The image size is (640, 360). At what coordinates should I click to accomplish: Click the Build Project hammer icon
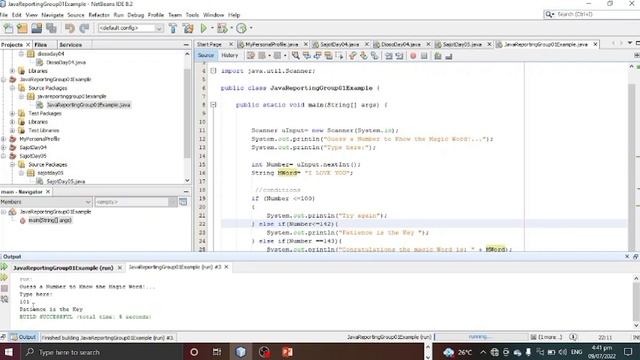(173, 28)
